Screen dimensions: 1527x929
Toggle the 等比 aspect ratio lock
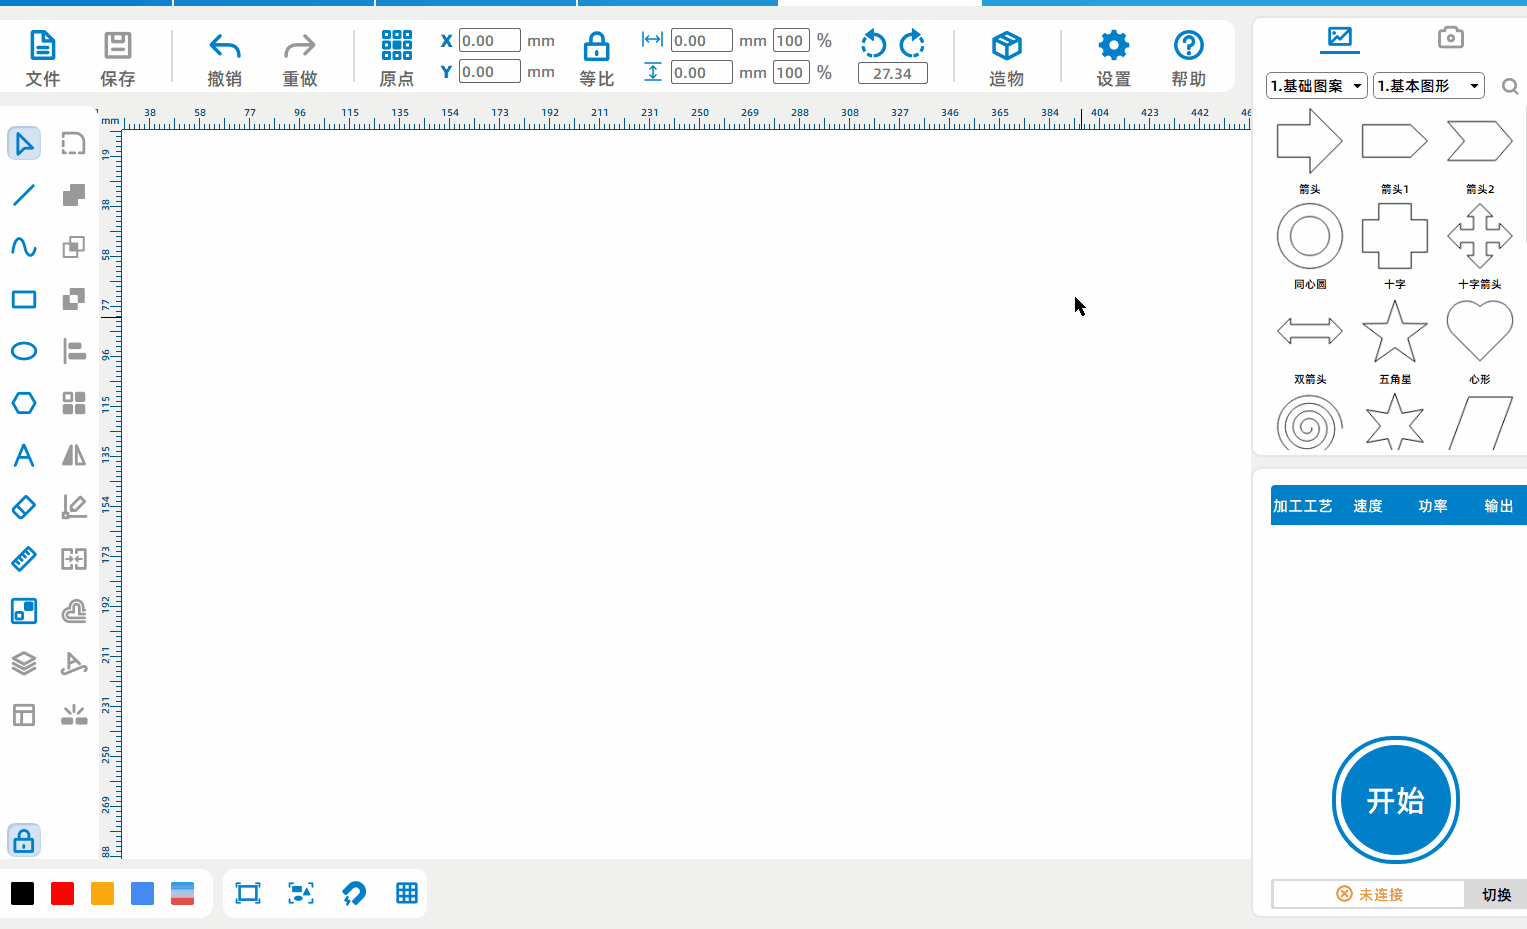pyautogui.click(x=596, y=46)
